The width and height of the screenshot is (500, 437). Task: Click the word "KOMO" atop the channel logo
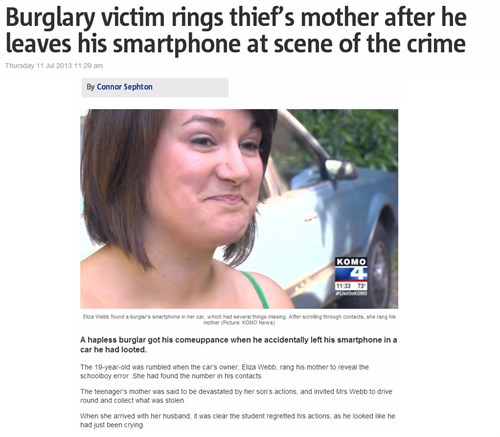351,262
